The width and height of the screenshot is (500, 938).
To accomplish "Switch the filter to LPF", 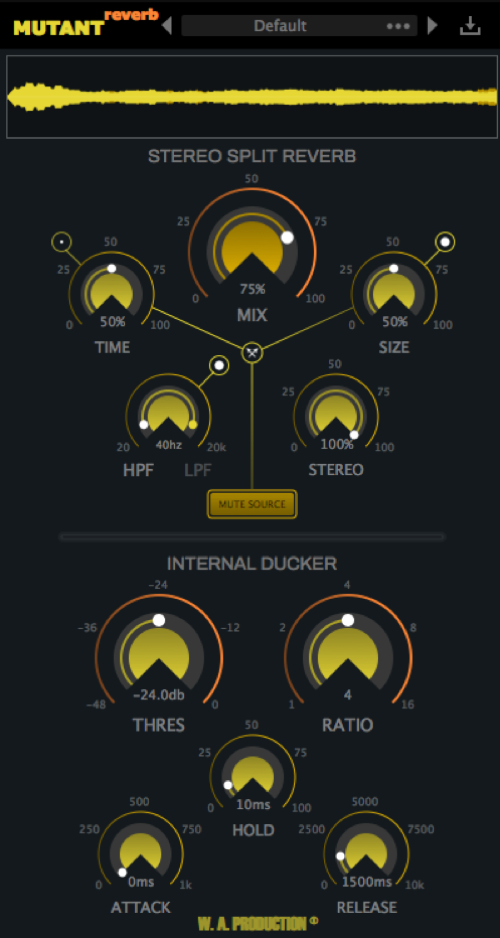I will (x=197, y=470).
